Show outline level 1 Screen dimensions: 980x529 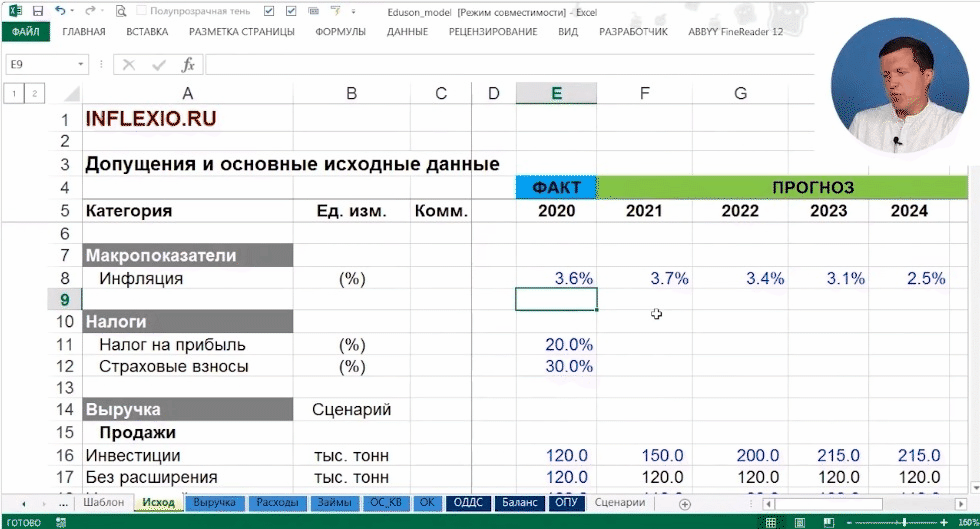[x=14, y=94]
